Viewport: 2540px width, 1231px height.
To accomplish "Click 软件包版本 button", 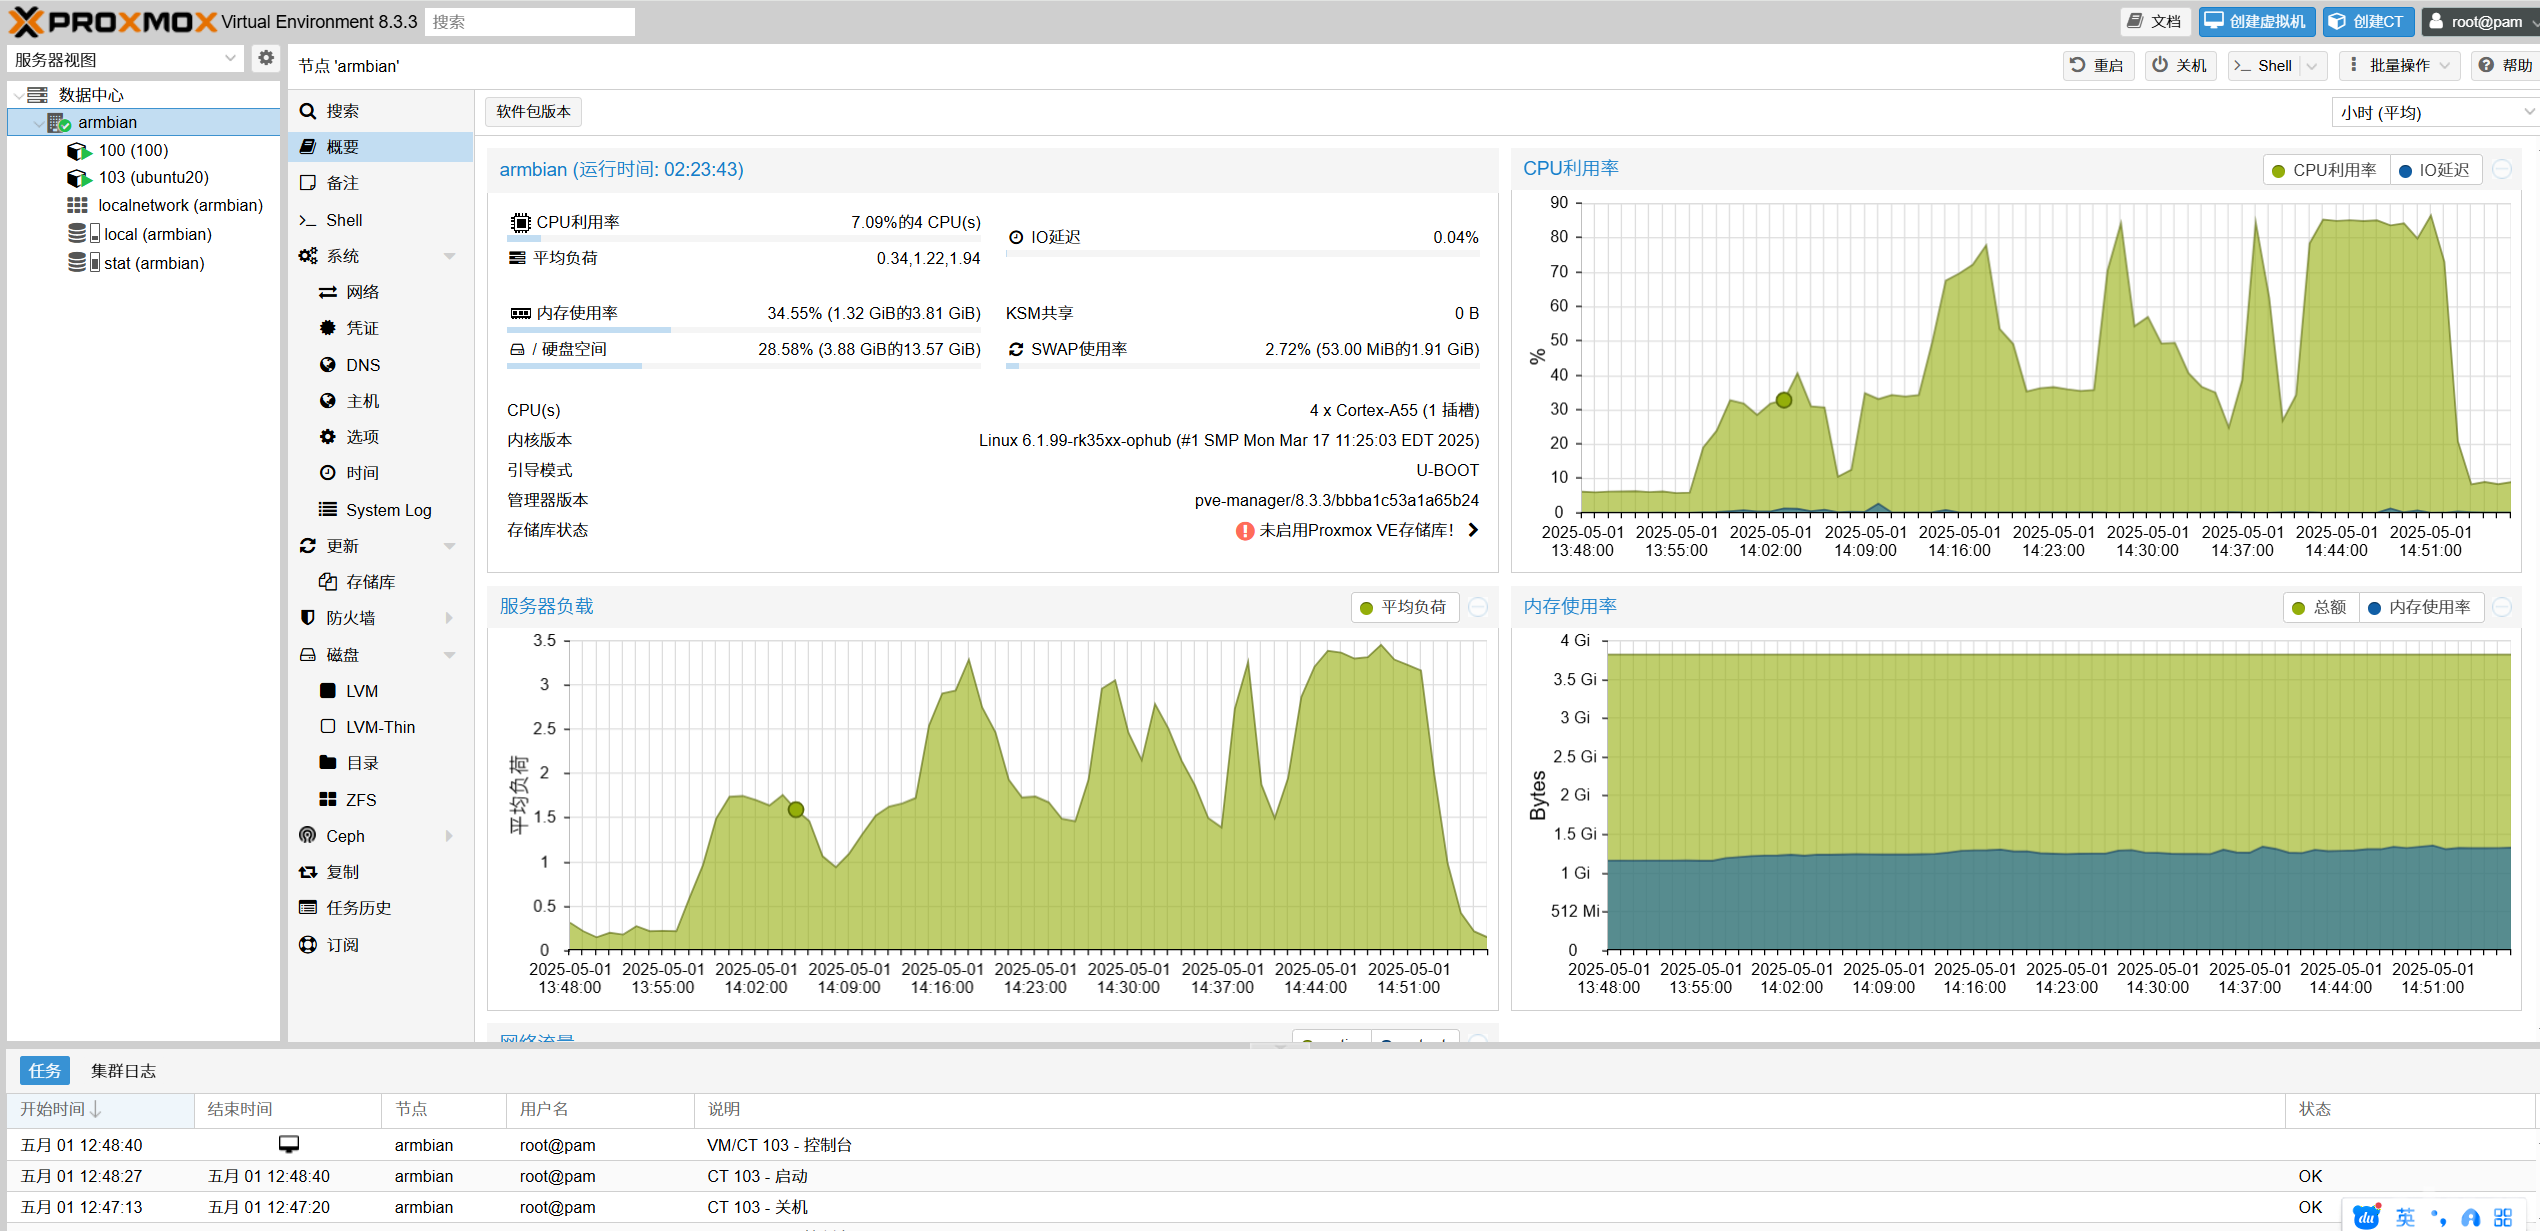I will pyautogui.click(x=533, y=112).
